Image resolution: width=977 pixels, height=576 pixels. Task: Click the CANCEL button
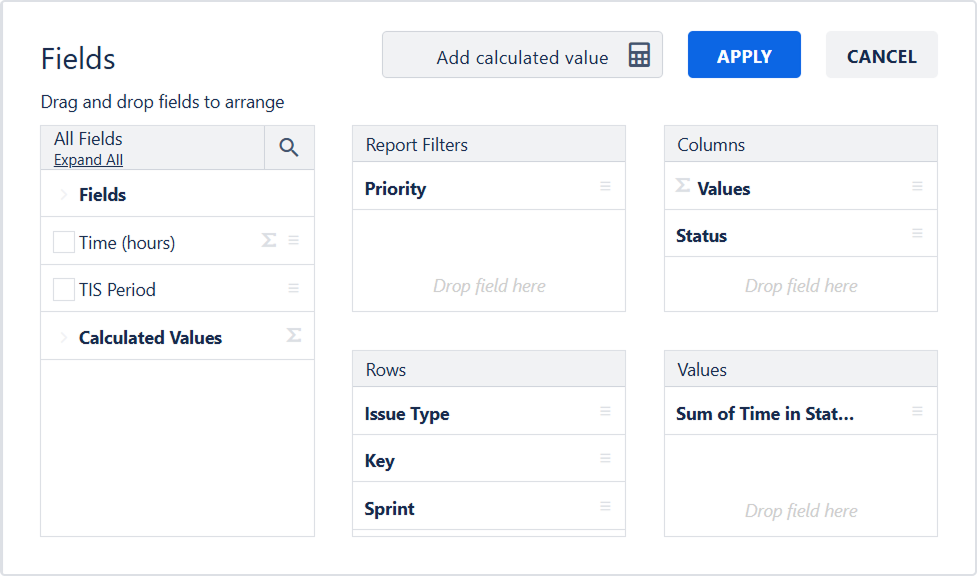tap(881, 56)
